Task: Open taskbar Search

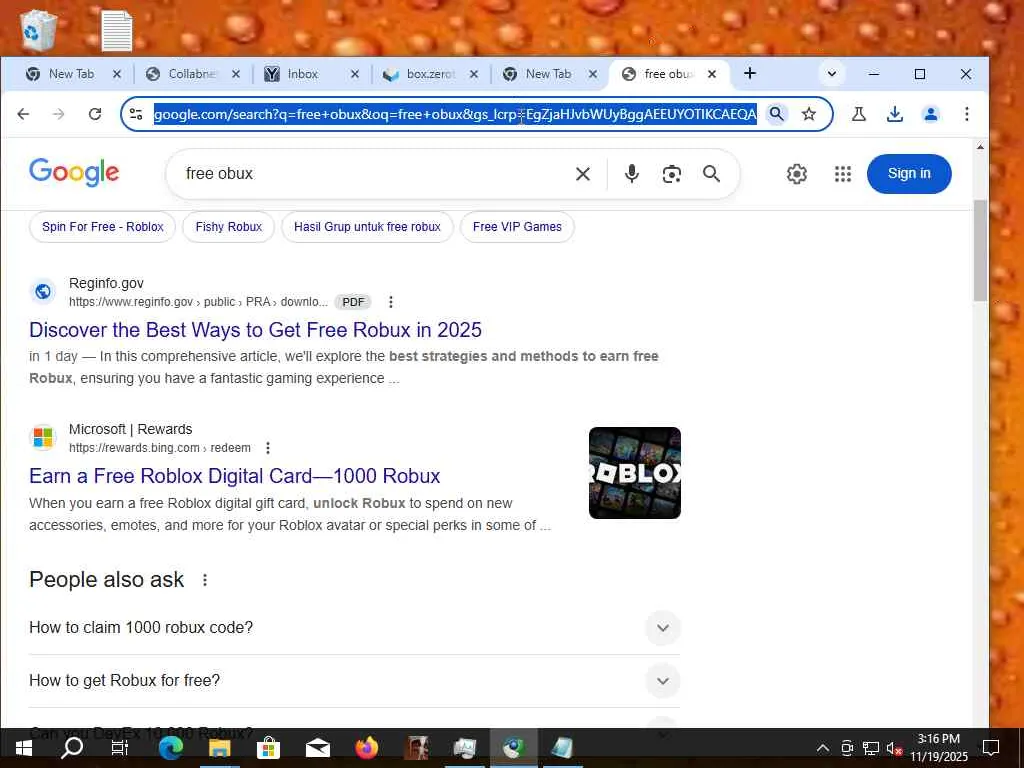Action: pos(72,748)
